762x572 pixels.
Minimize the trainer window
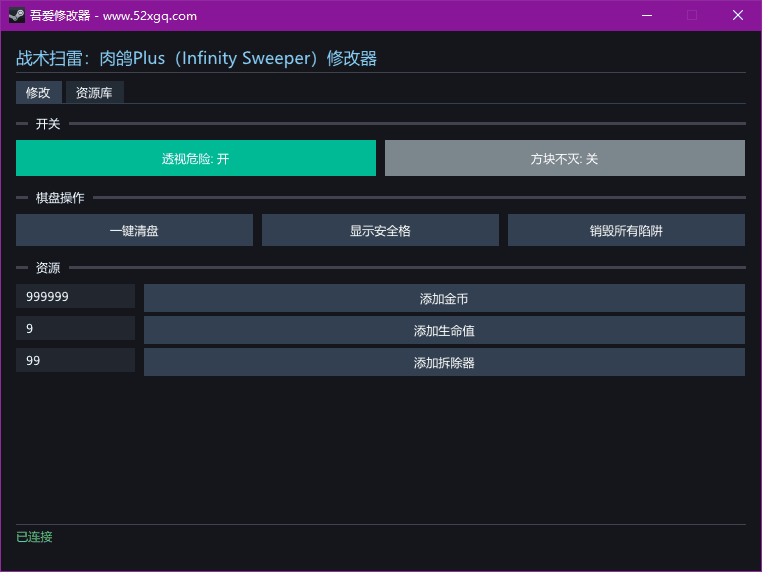pyautogui.click(x=647, y=16)
